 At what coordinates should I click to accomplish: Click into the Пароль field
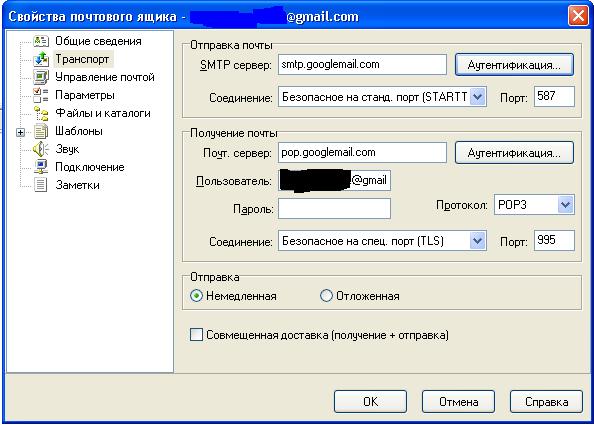[x=334, y=209]
